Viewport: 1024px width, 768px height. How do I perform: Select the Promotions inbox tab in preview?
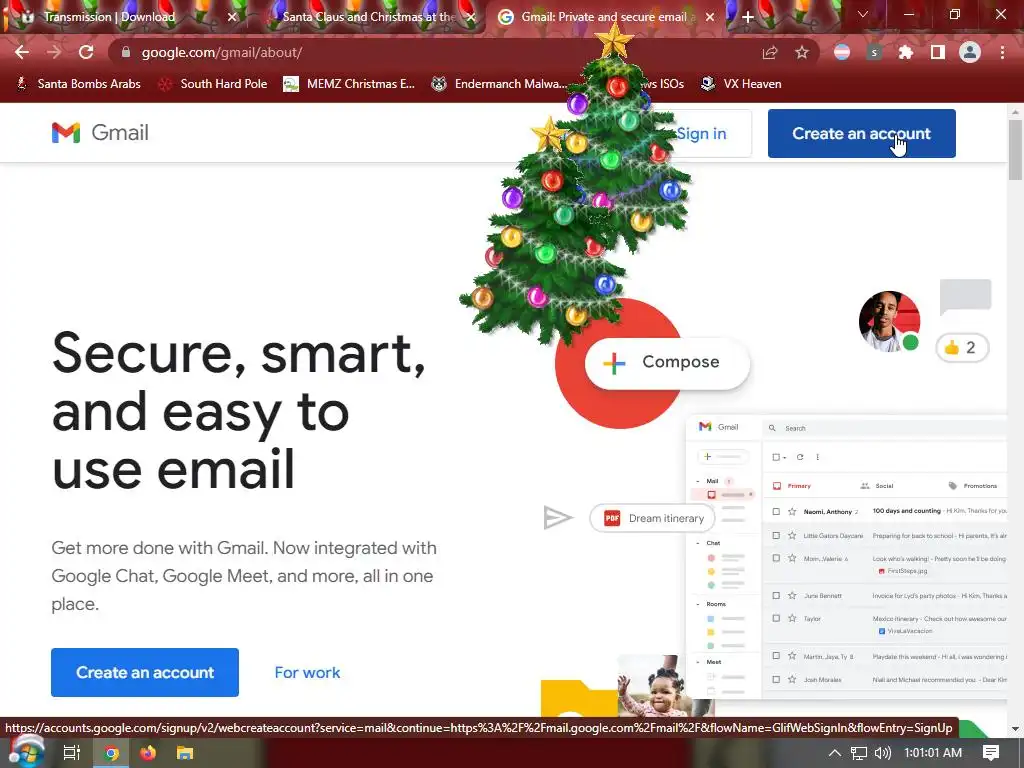click(x=973, y=486)
